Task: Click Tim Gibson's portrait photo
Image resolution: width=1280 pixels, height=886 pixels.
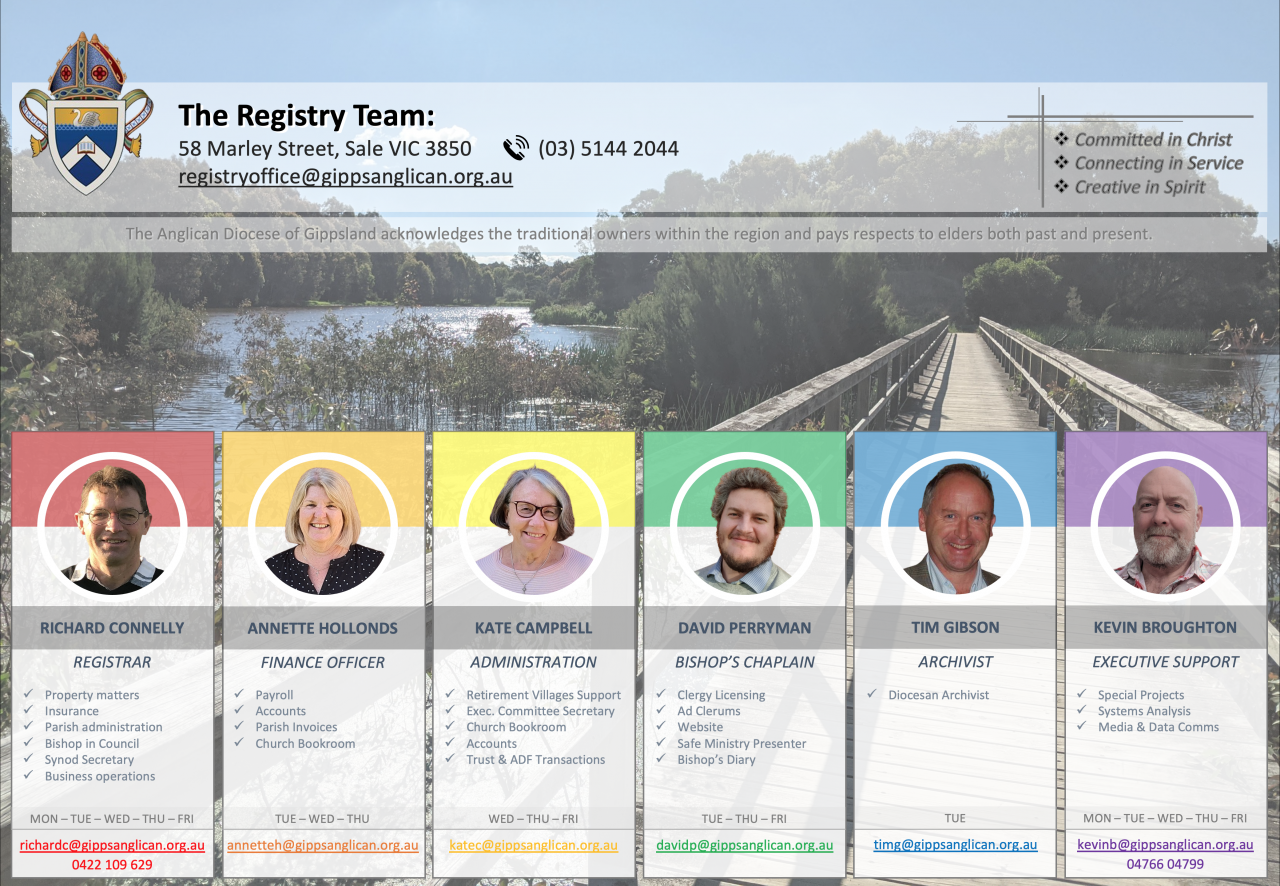Action: (955, 526)
